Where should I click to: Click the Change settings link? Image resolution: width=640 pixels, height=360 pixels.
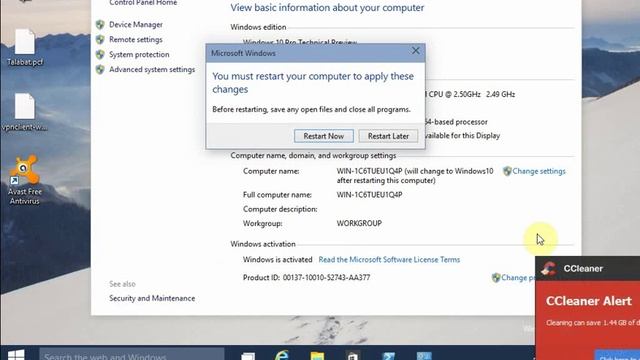click(x=539, y=171)
